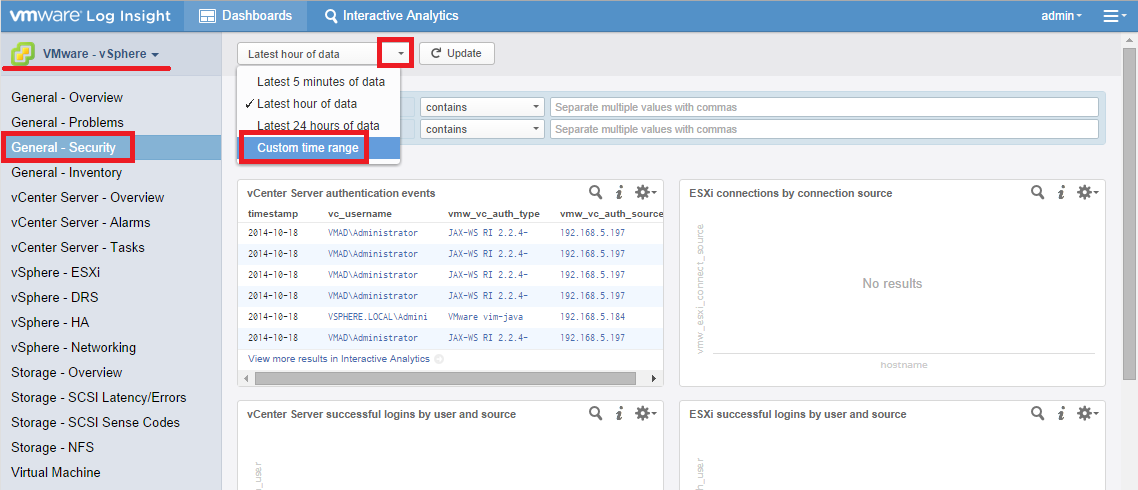Show info for ESXi connections by connection source

[1061, 192]
